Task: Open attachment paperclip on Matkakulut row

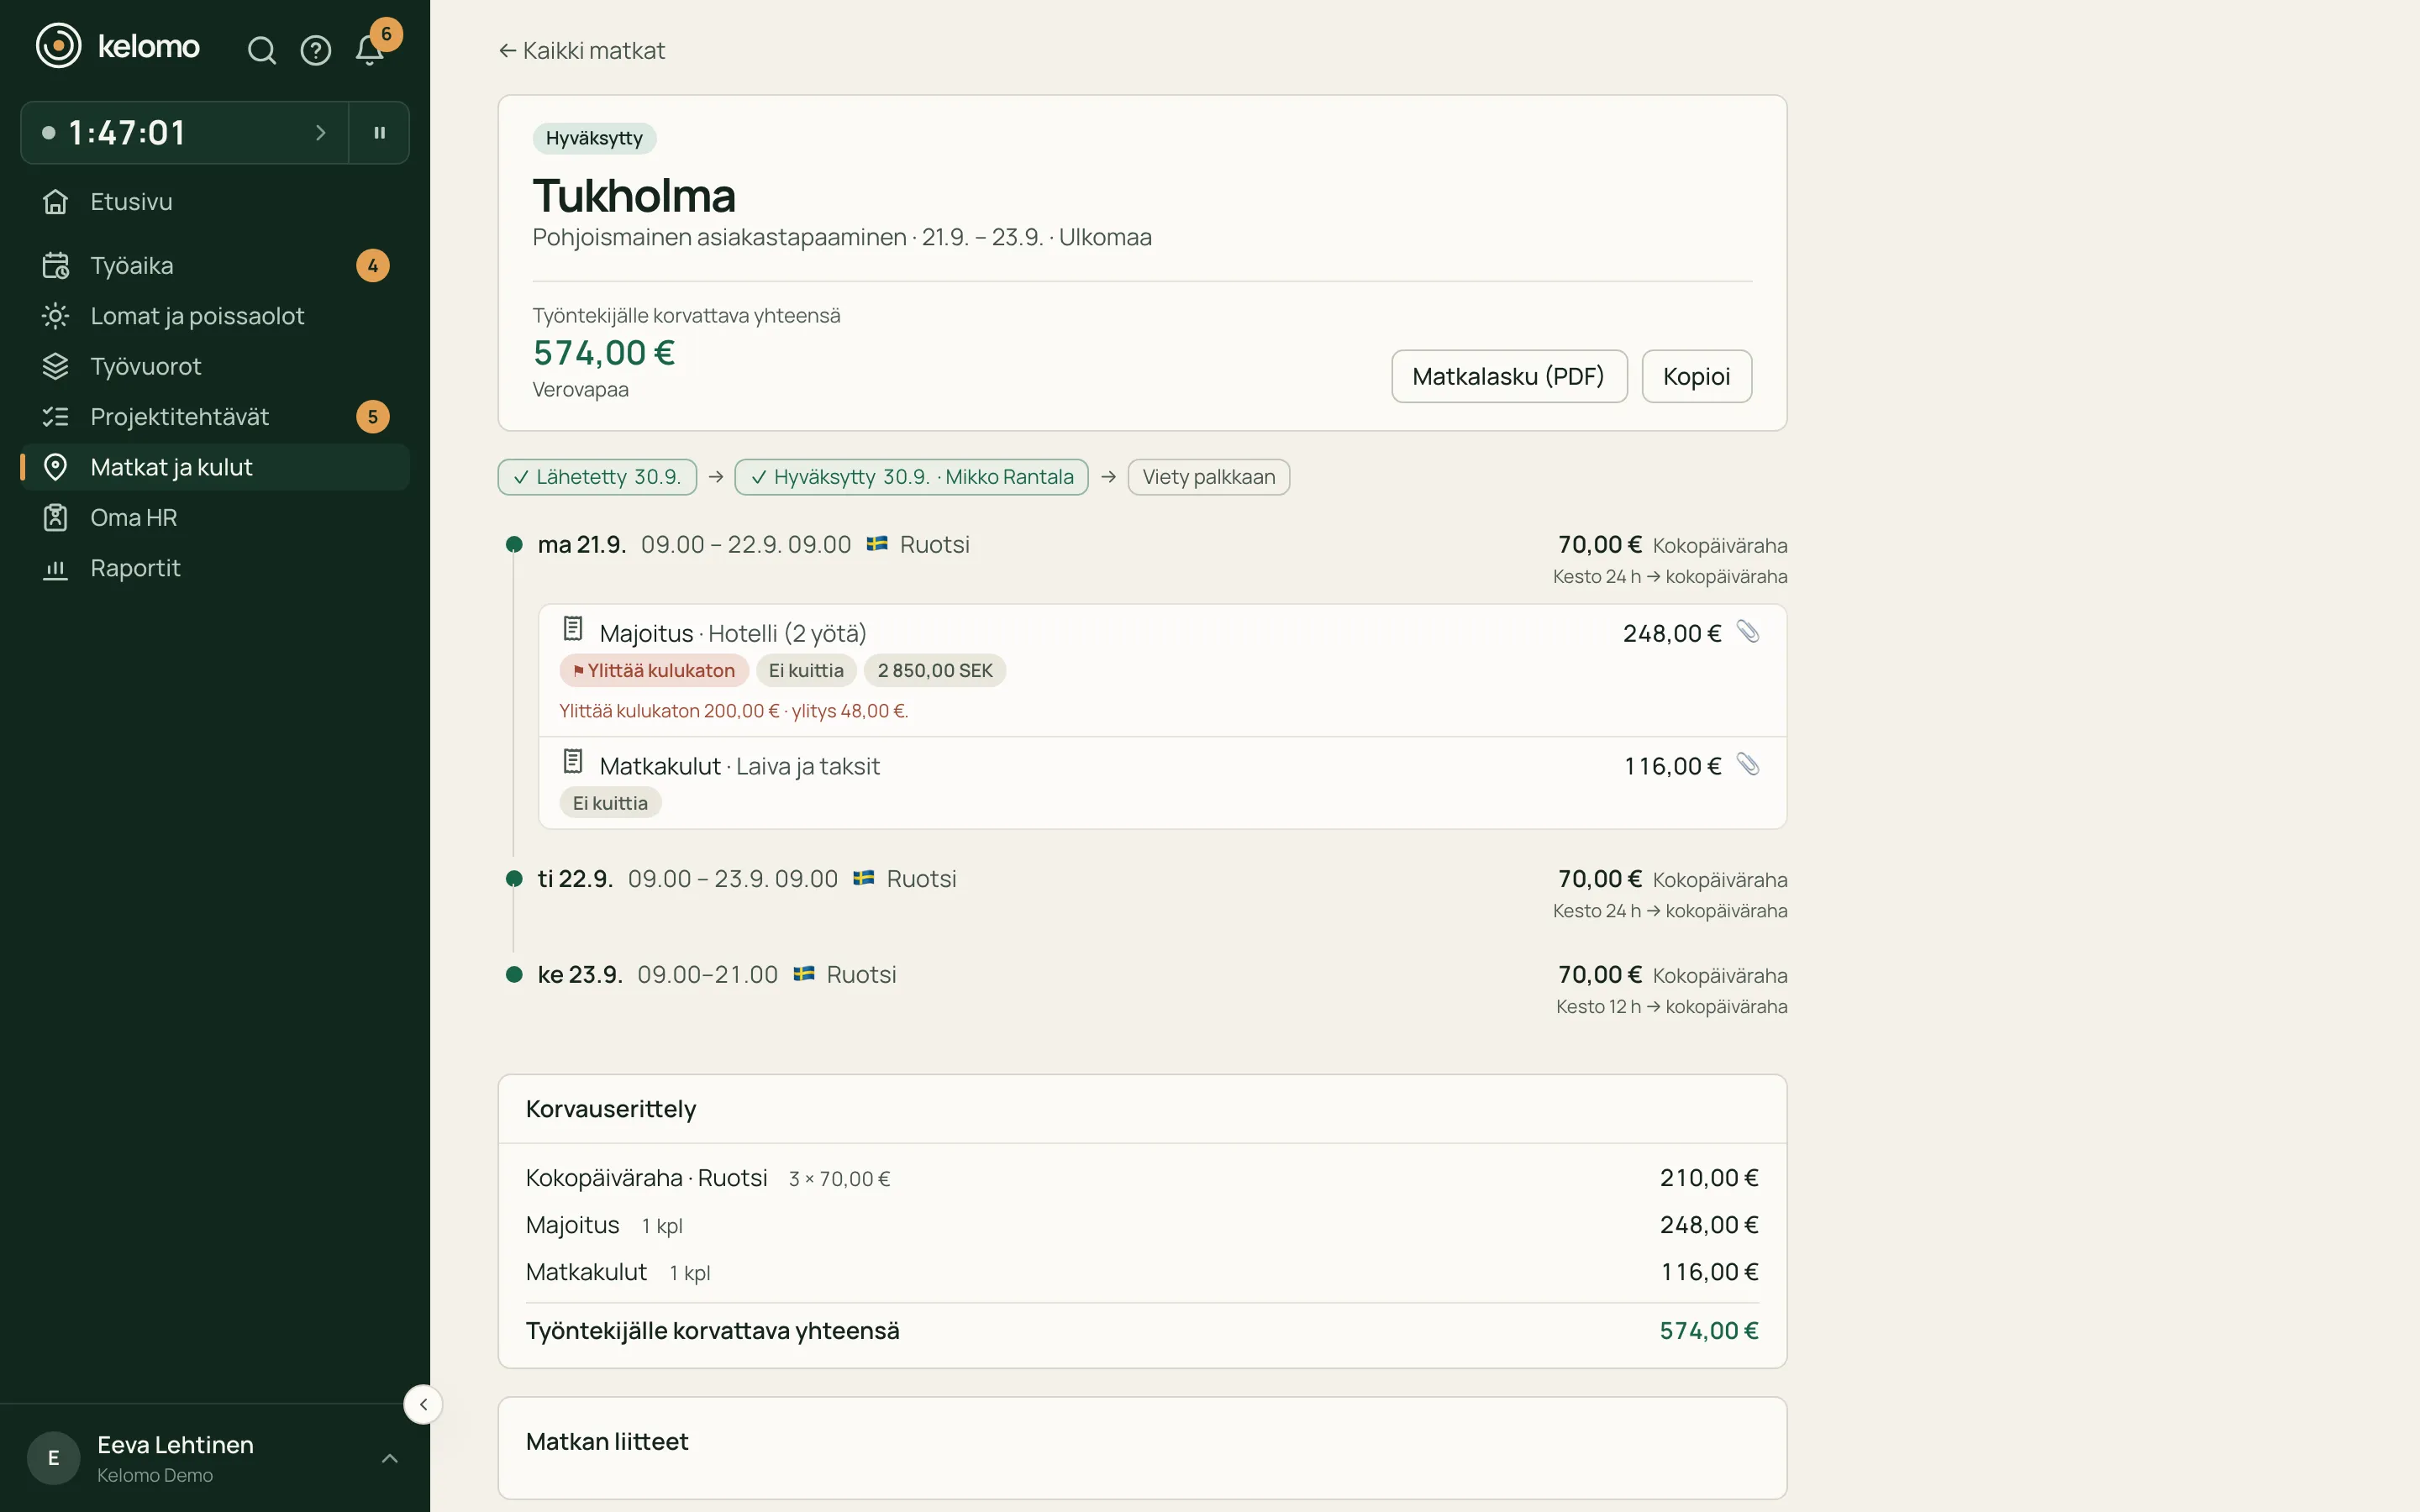Action: 1747,765
